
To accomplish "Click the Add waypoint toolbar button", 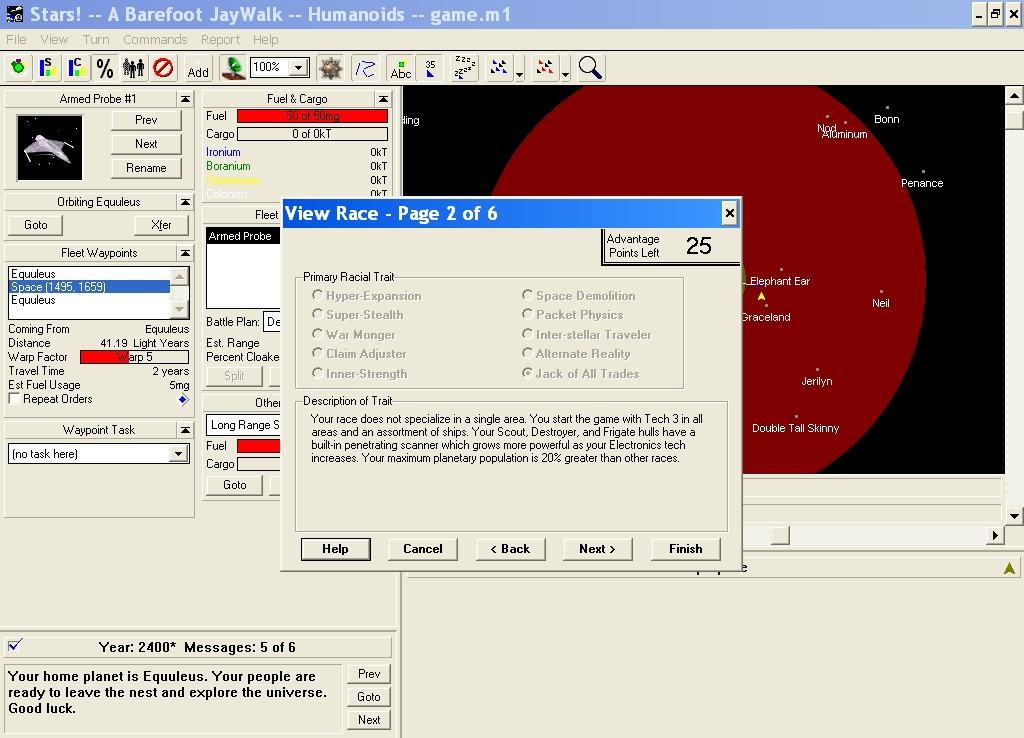I will point(198,68).
